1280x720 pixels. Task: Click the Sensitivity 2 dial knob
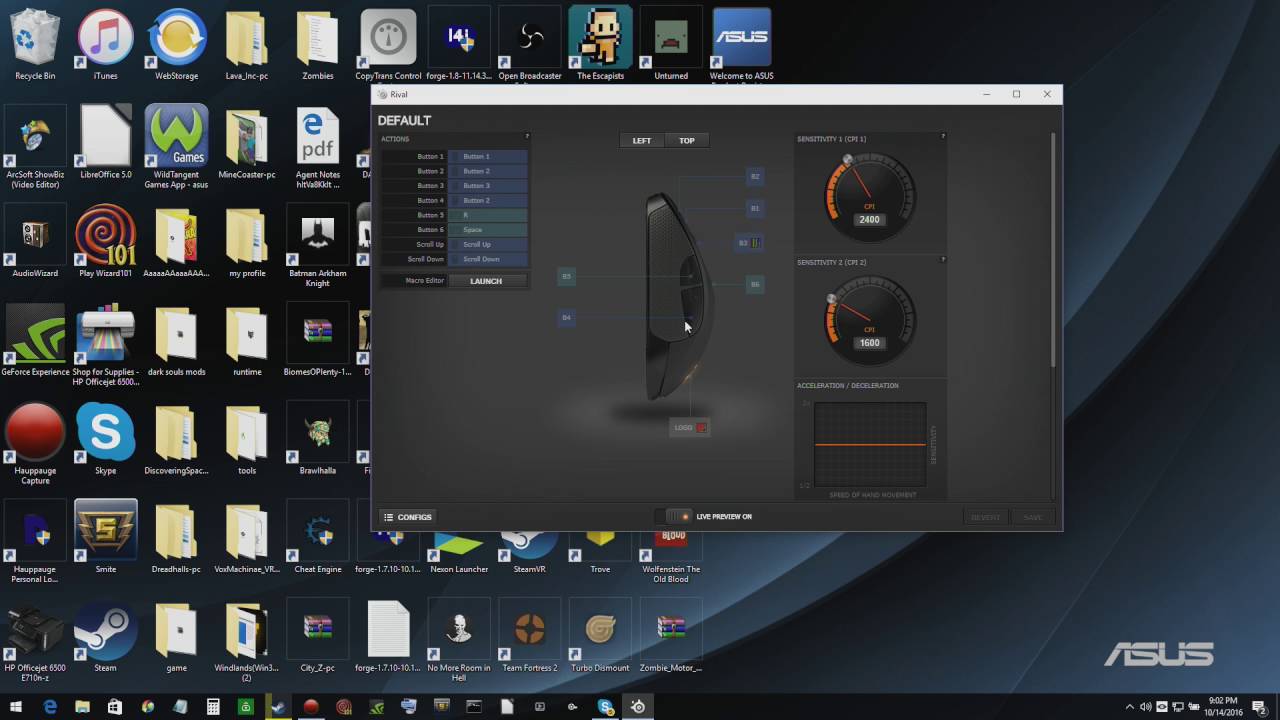(832, 299)
